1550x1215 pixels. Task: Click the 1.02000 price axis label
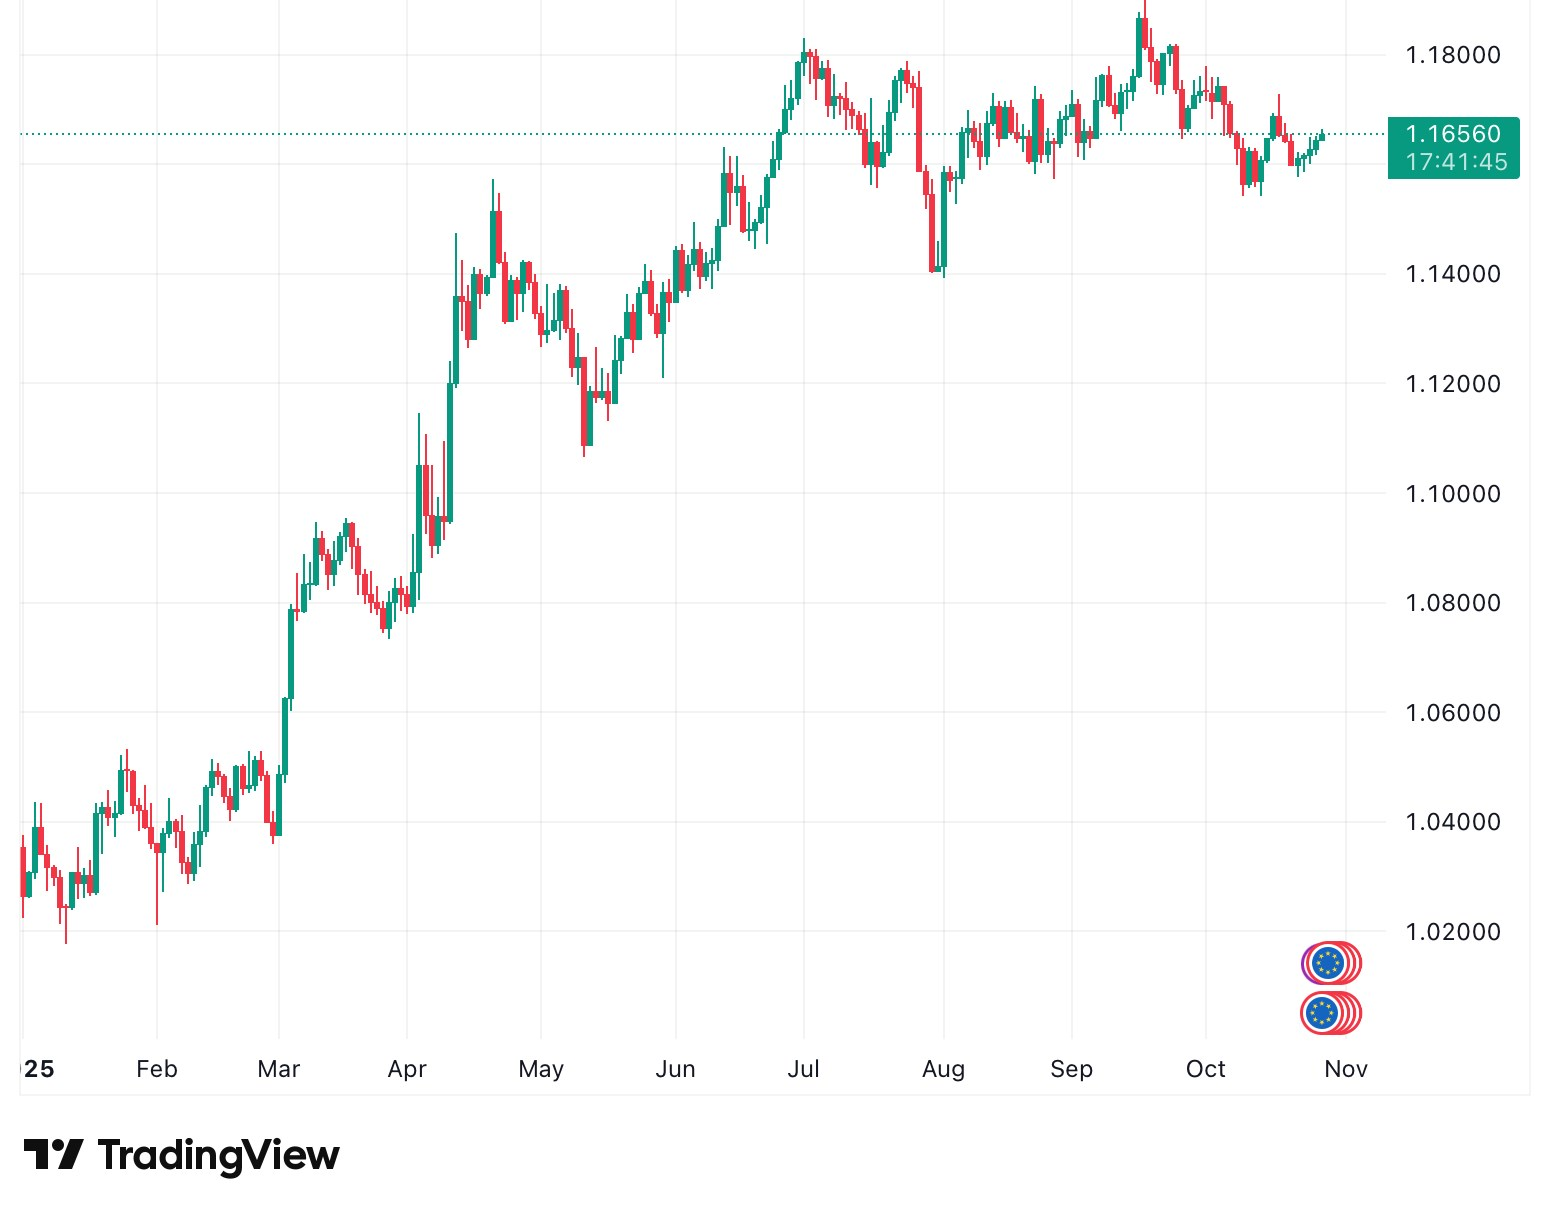(x=1452, y=932)
